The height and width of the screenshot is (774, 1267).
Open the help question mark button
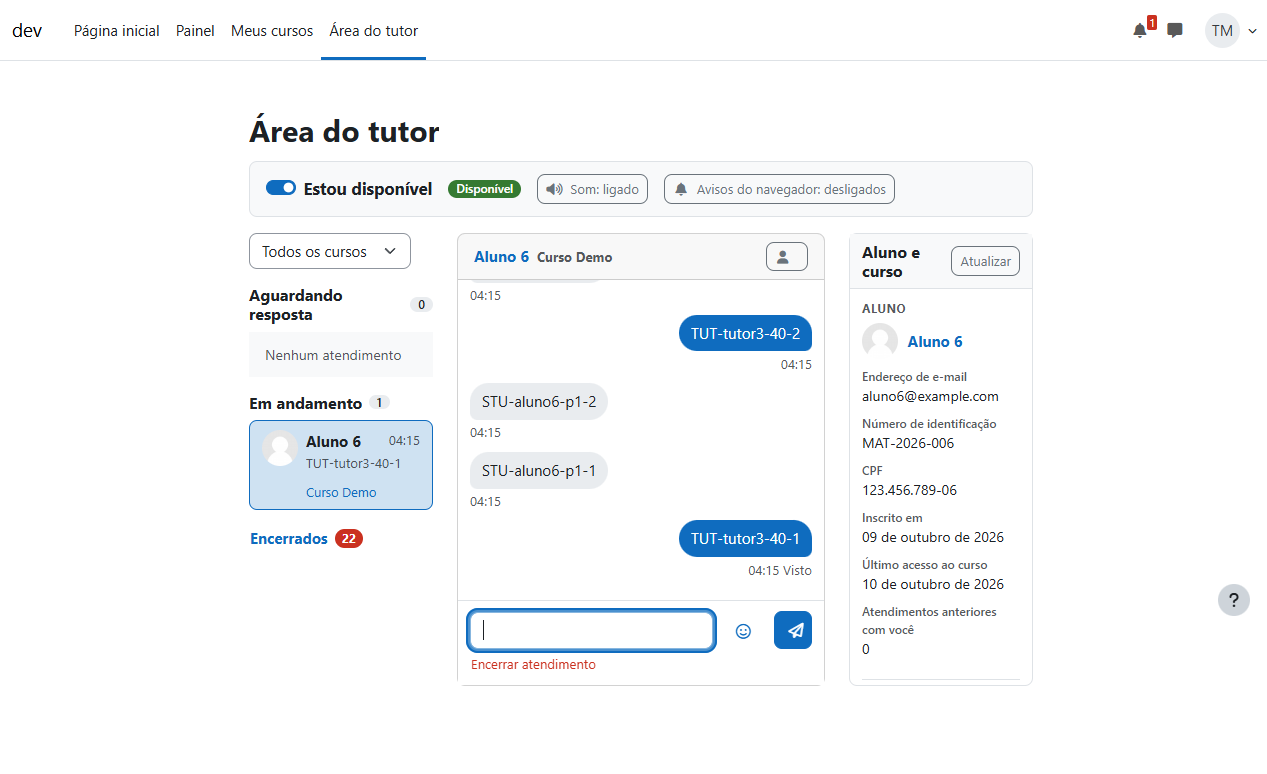(1234, 600)
